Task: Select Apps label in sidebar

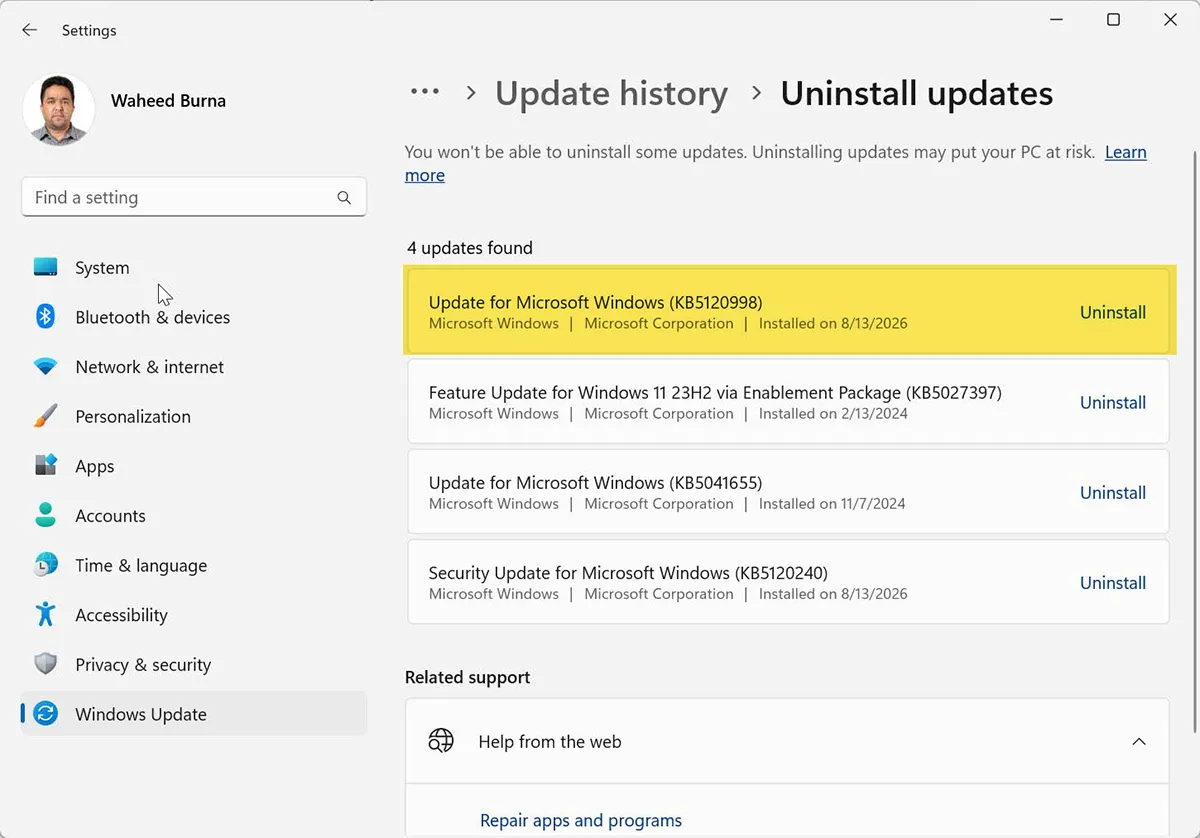Action: click(95, 466)
